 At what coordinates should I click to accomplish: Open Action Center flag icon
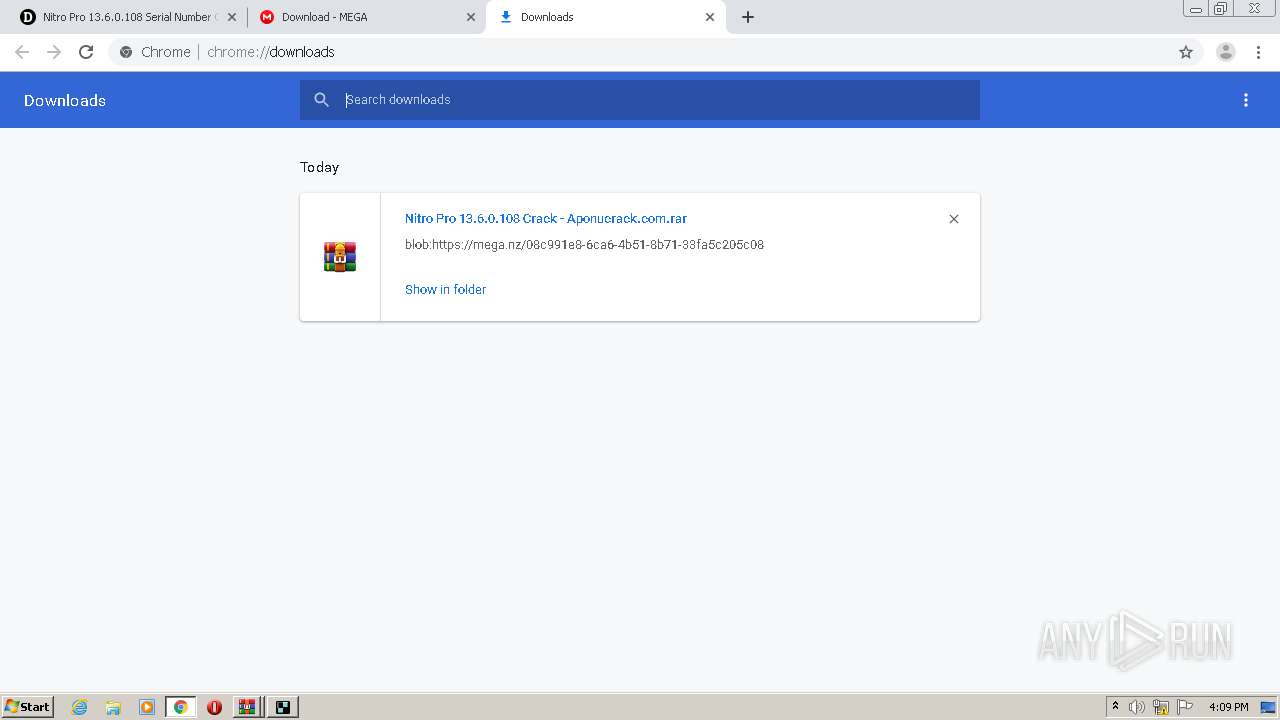pos(1185,707)
